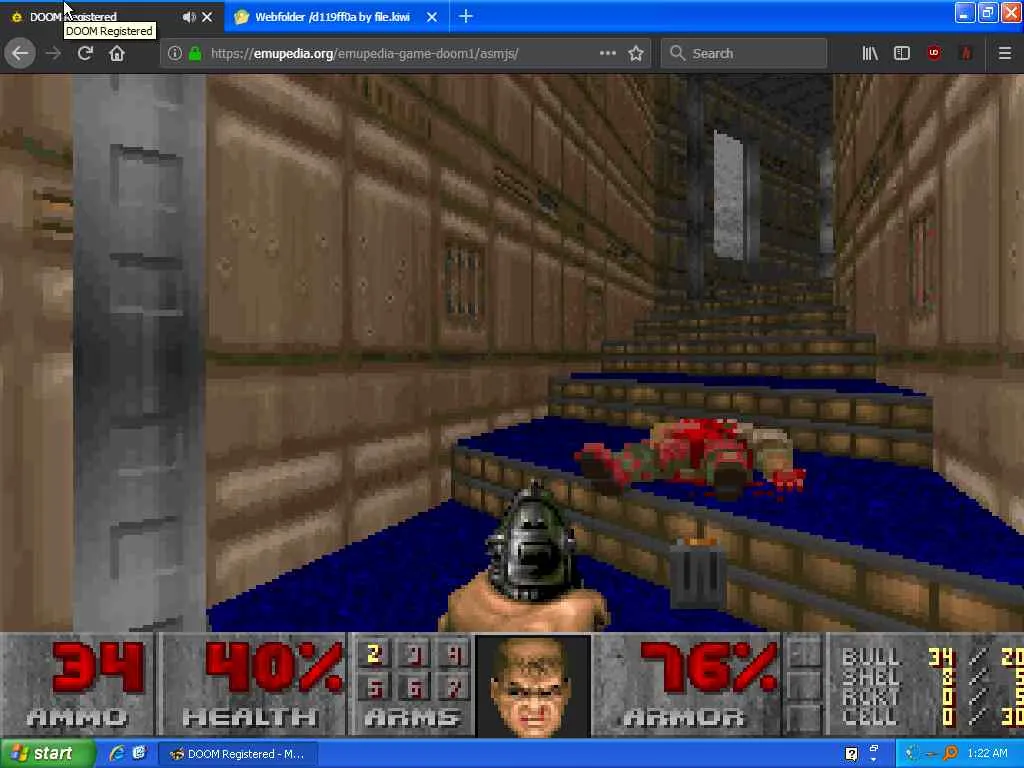Viewport: 1024px width, 768px height.
Task: Toggle the sidebar view icon
Action: (x=902, y=54)
